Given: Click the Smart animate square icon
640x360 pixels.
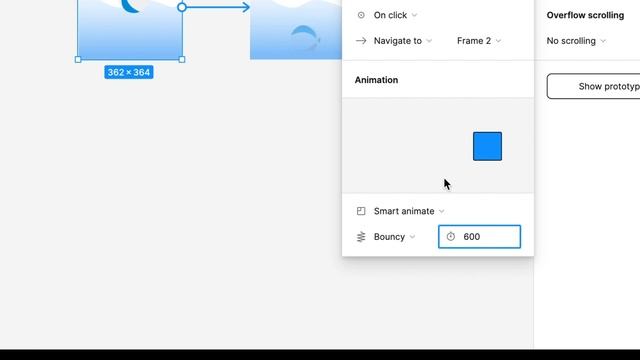Looking at the screenshot, I should pos(361,211).
